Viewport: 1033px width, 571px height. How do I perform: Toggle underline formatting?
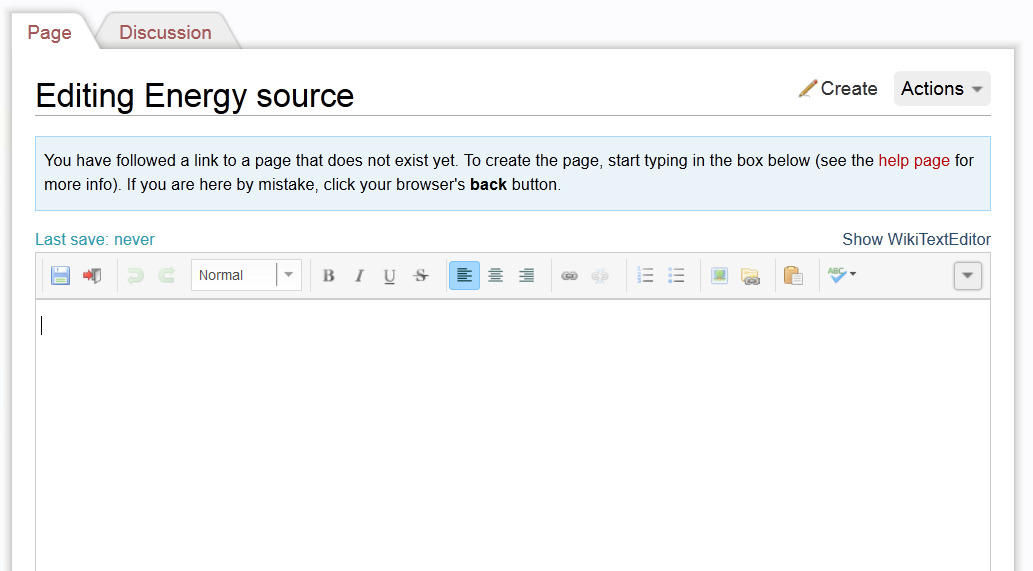click(x=390, y=276)
